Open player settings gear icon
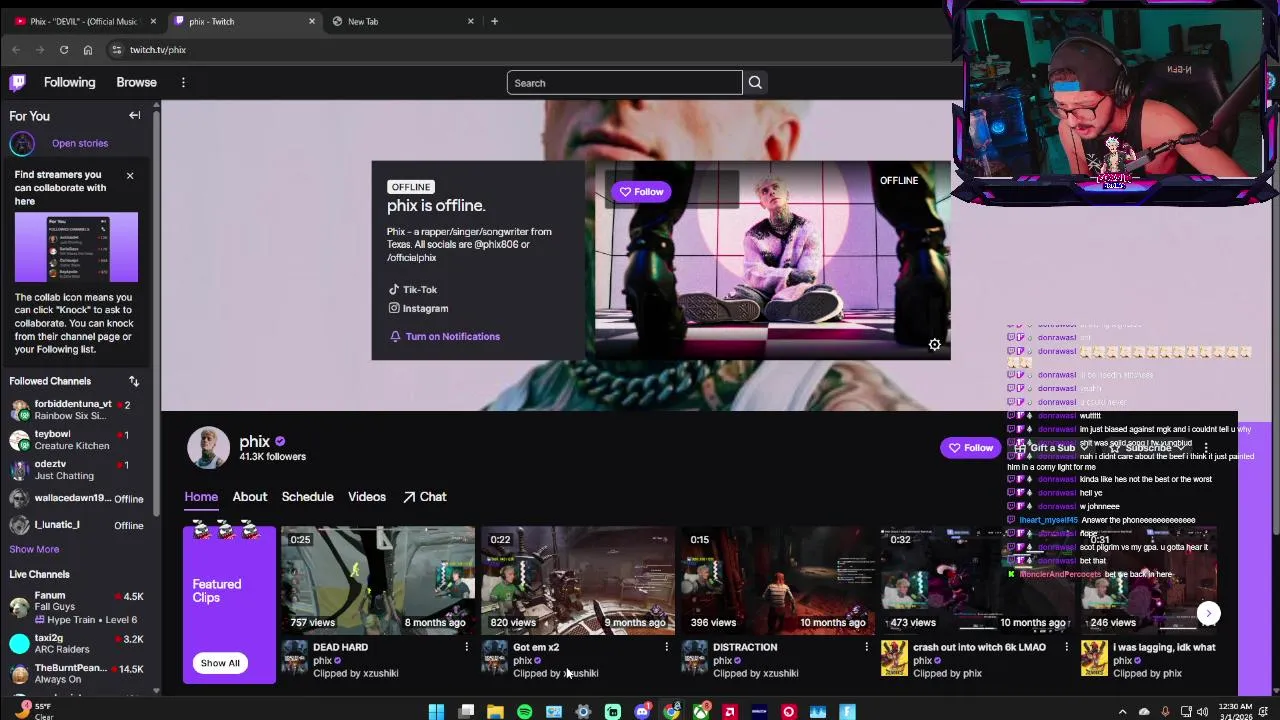This screenshot has width=1280, height=720. (x=934, y=344)
